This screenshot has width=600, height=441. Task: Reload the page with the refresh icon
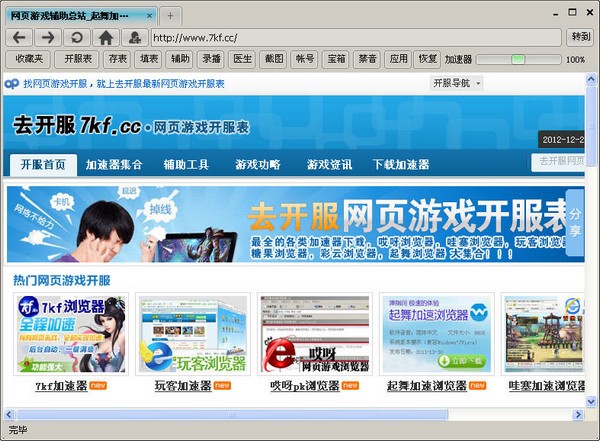77,38
